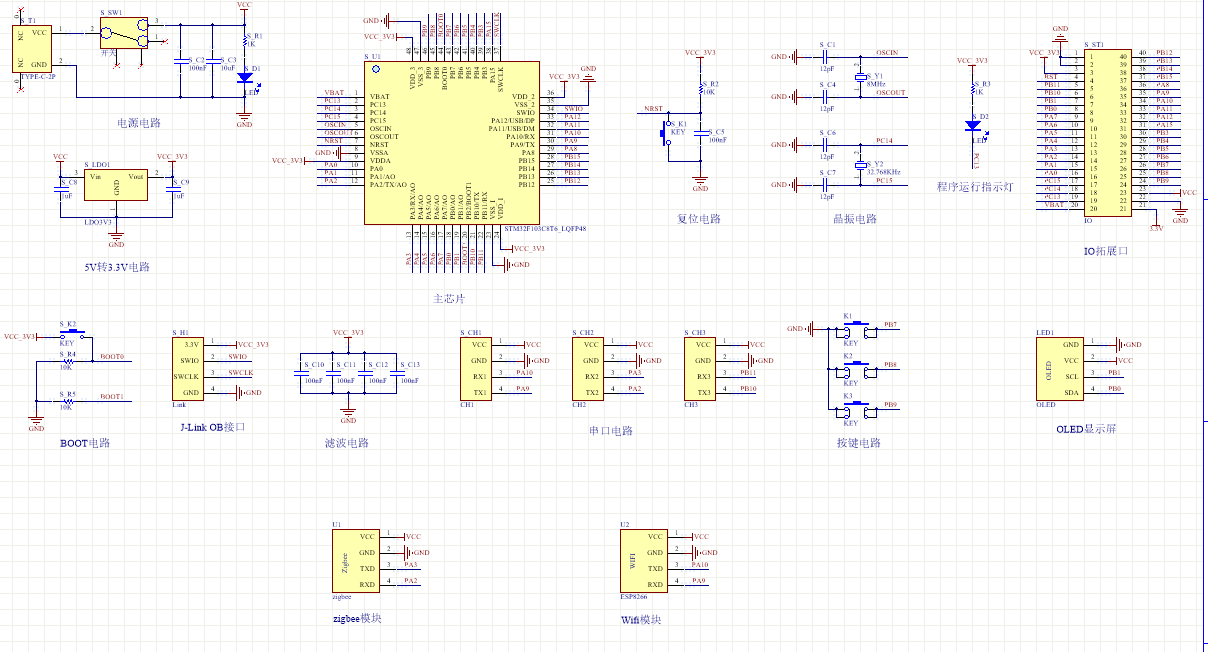Click the SWCLK net label beside J-Link header
The height and width of the screenshot is (652, 1208).
[x=241, y=372]
